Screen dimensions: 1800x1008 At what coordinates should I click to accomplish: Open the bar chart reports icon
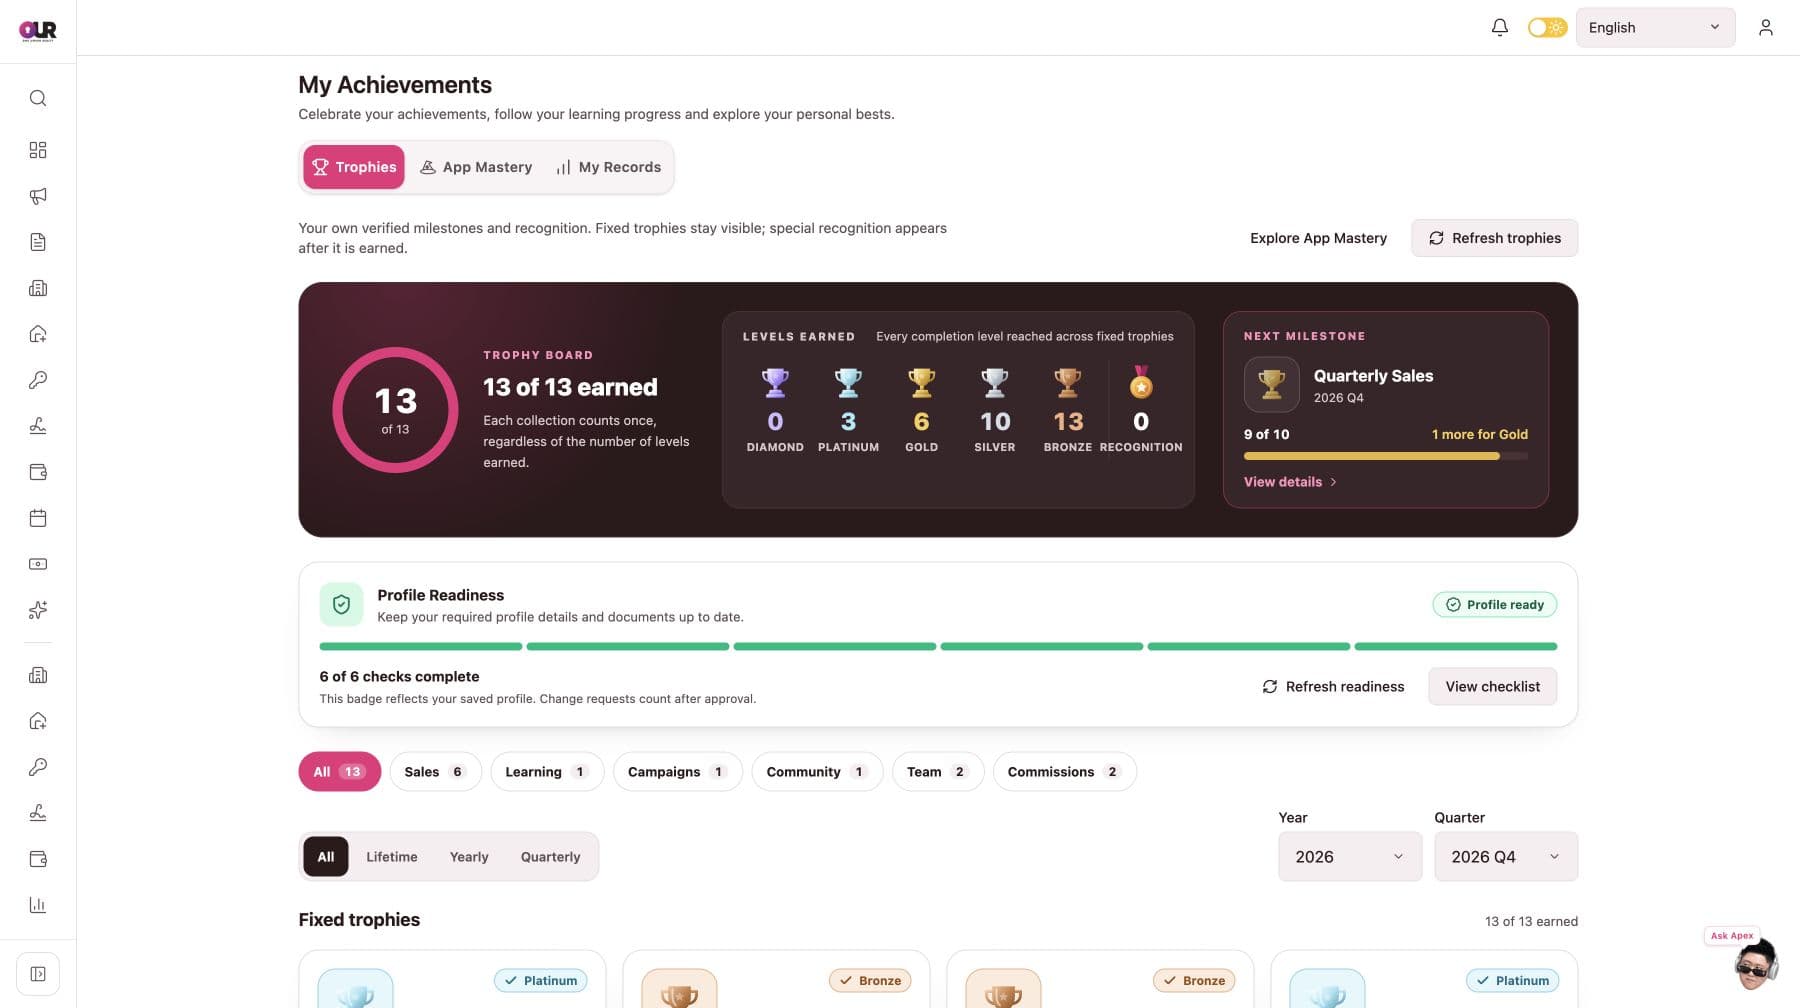point(38,905)
